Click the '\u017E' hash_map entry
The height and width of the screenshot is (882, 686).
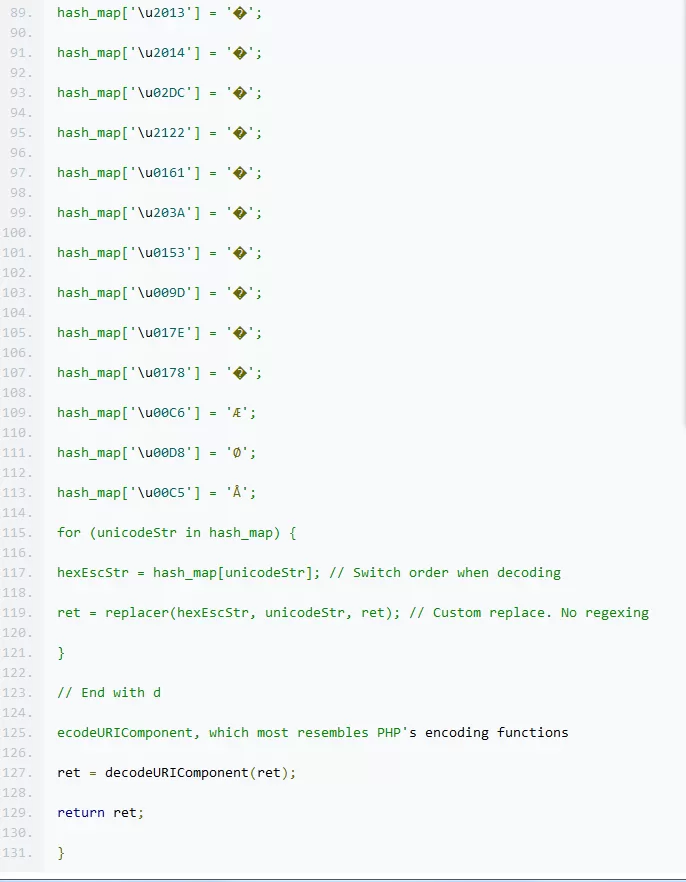(x=159, y=333)
